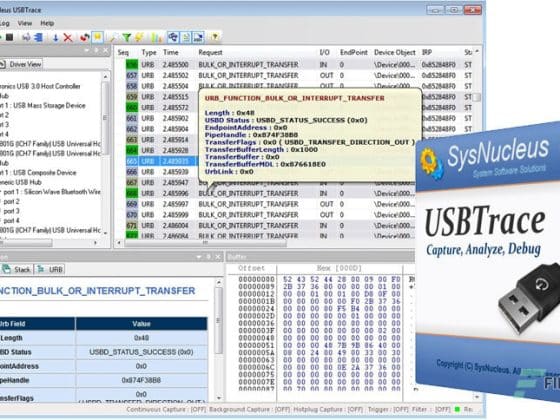Click Background Capture status bar entry
Screen dimensions: 560x420
[x=249, y=409]
